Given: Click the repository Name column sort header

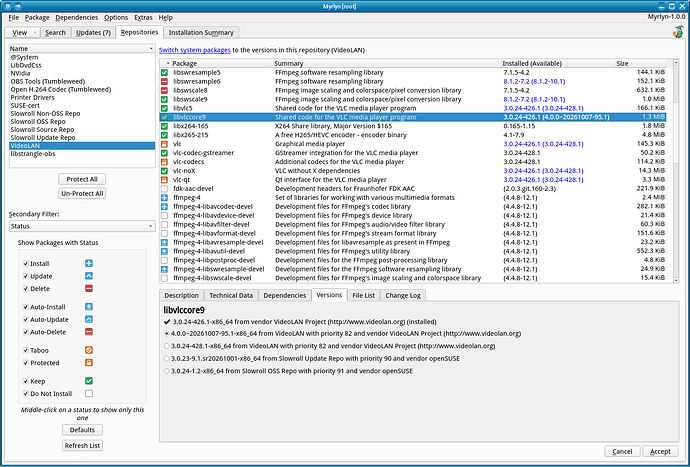Looking at the screenshot, I should coord(82,48).
